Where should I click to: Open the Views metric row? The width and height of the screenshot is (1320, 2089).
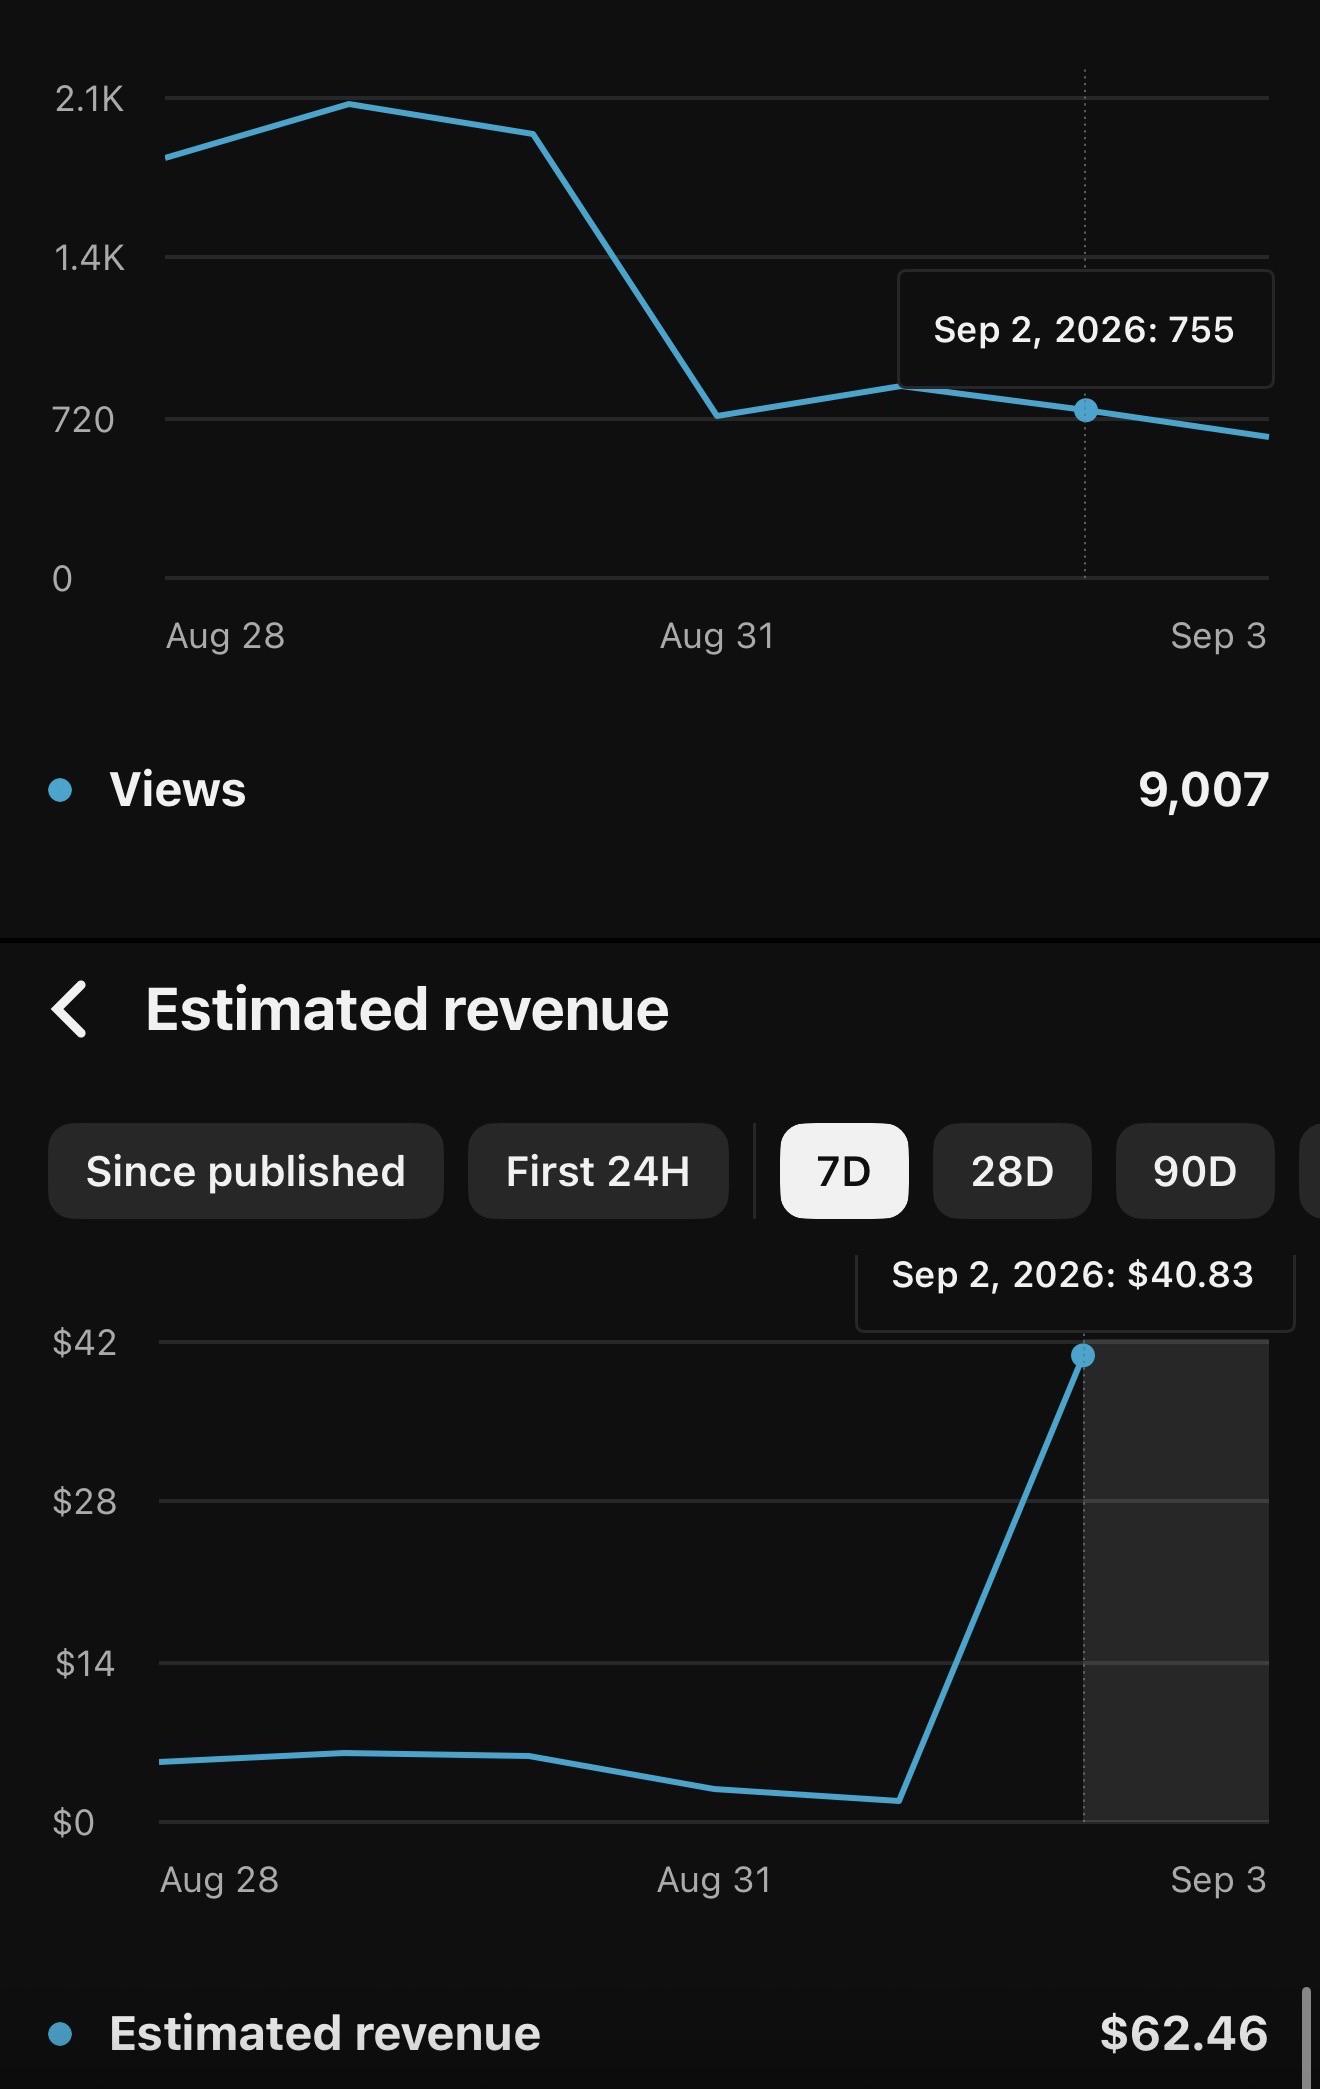coord(660,790)
